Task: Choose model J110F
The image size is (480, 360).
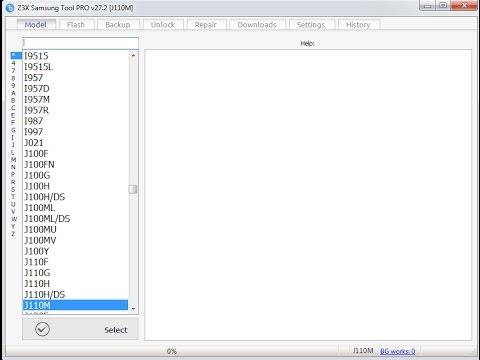Action: (x=76, y=262)
